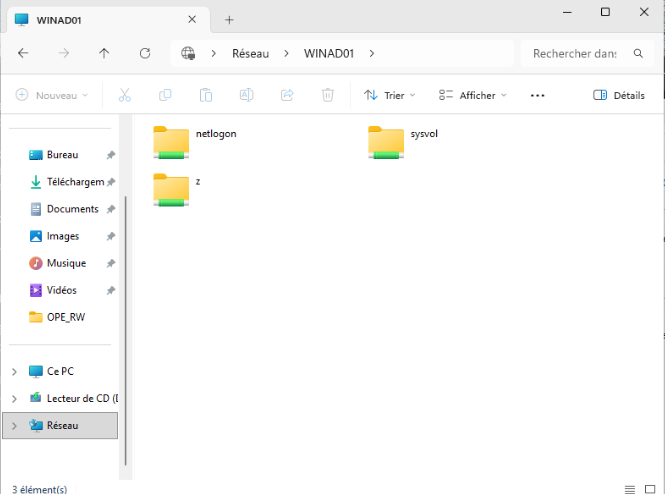Open Téléchargements in the sidebar
This screenshot has height=494, width=665.
66,182
